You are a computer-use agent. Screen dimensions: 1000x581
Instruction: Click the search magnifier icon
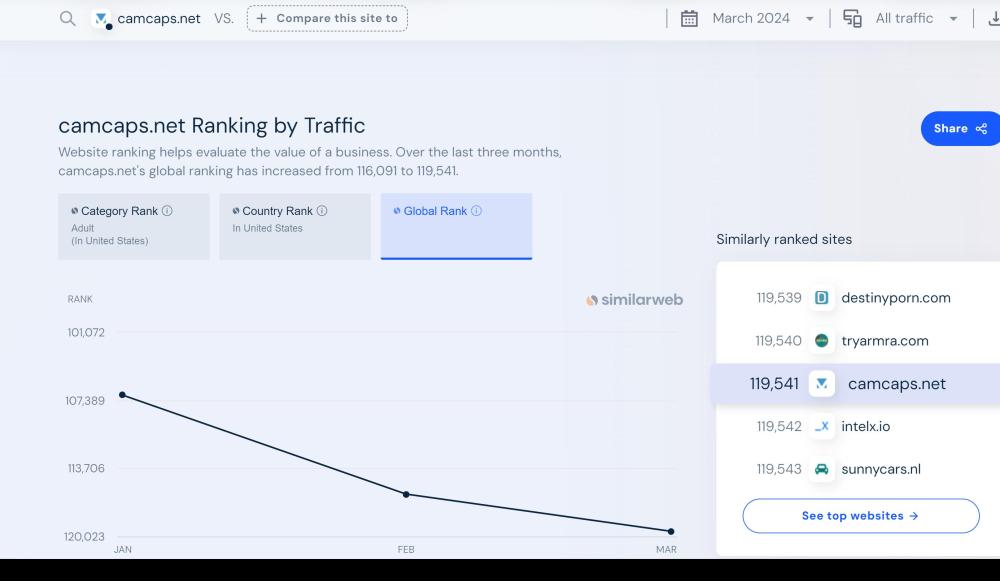67,18
